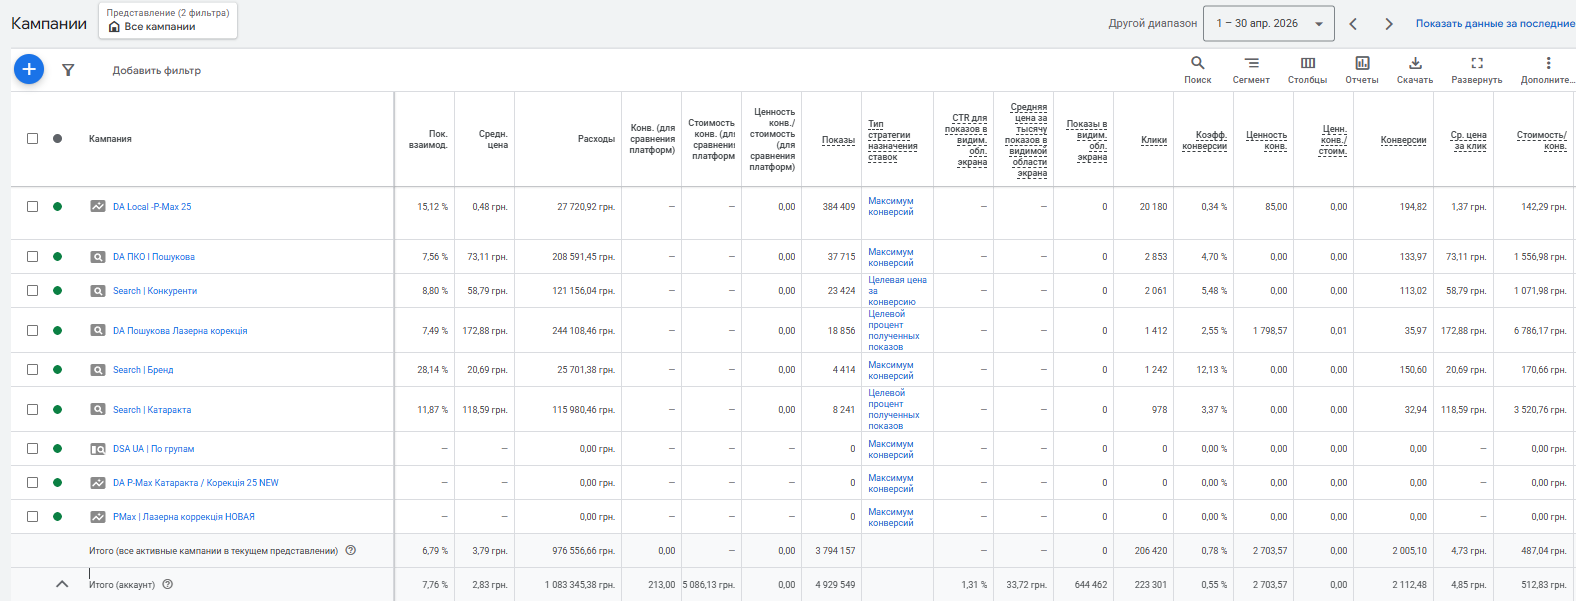Sort by the Расходы column header
The image size is (1576, 601).
click(x=596, y=139)
